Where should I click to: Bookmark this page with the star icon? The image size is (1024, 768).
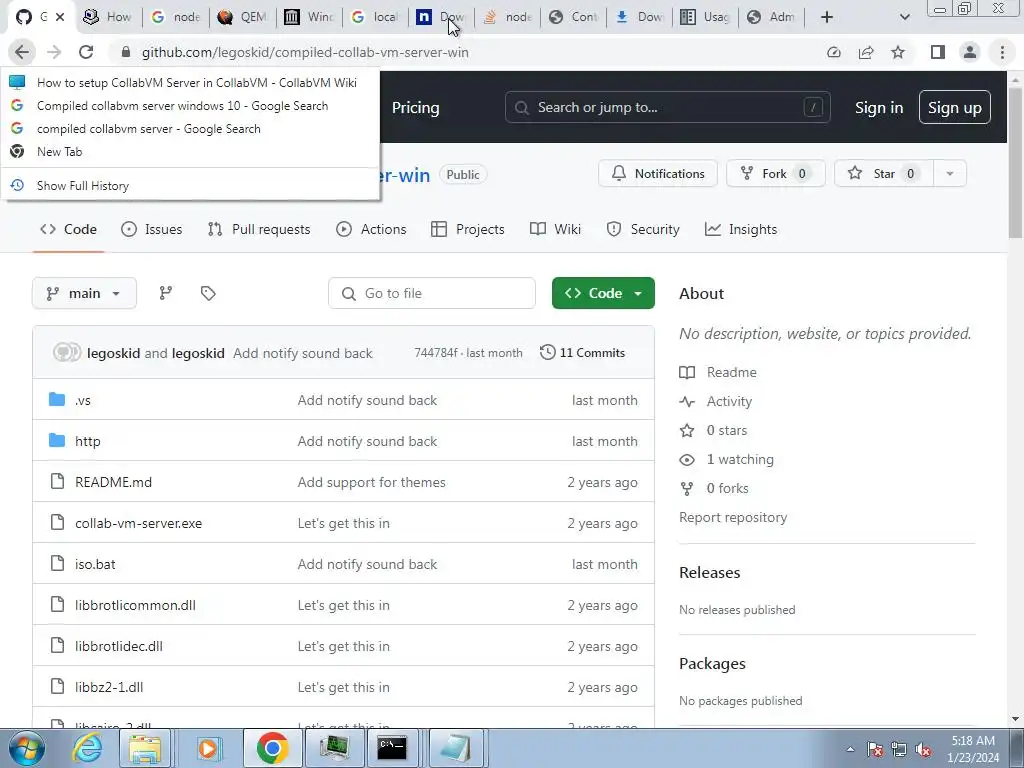898,52
